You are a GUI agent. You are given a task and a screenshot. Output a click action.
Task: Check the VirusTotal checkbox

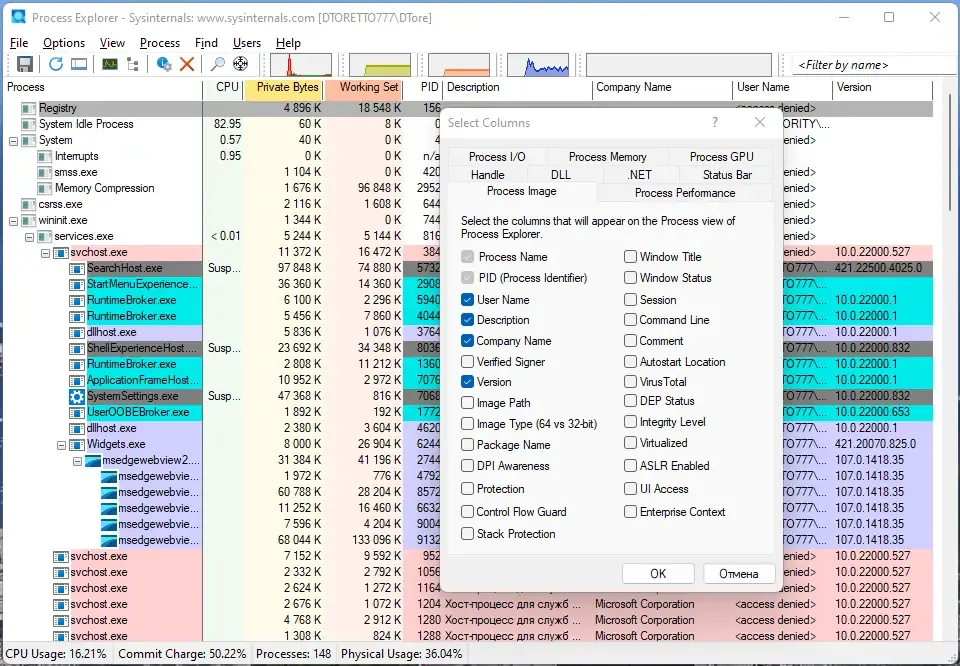point(630,382)
